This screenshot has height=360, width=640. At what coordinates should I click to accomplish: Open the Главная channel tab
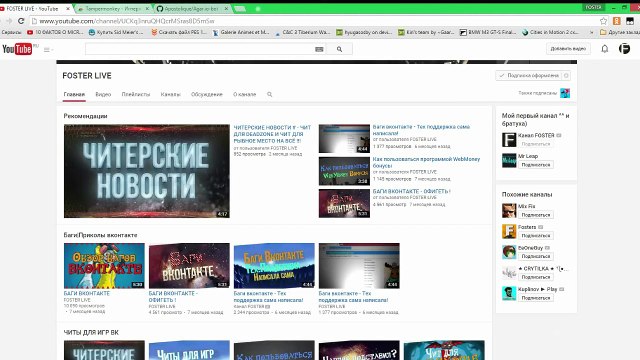(x=74, y=94)
